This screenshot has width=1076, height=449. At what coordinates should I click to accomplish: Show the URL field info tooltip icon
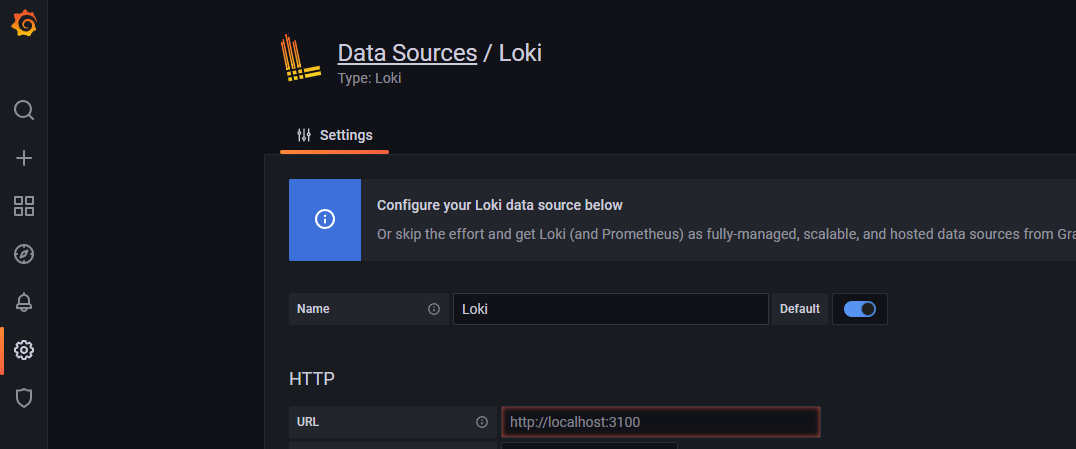[x=482, y=422]
